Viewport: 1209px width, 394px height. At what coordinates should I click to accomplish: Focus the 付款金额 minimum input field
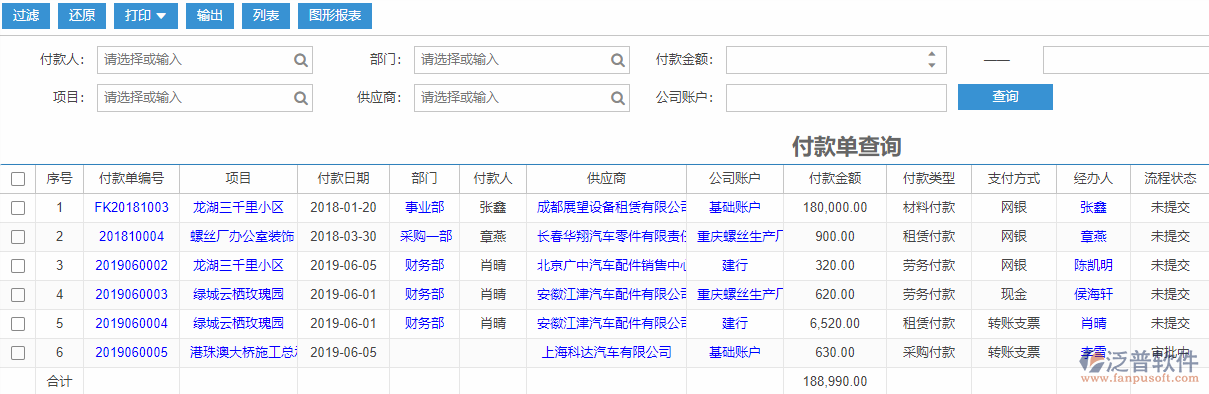click(836, 60)
